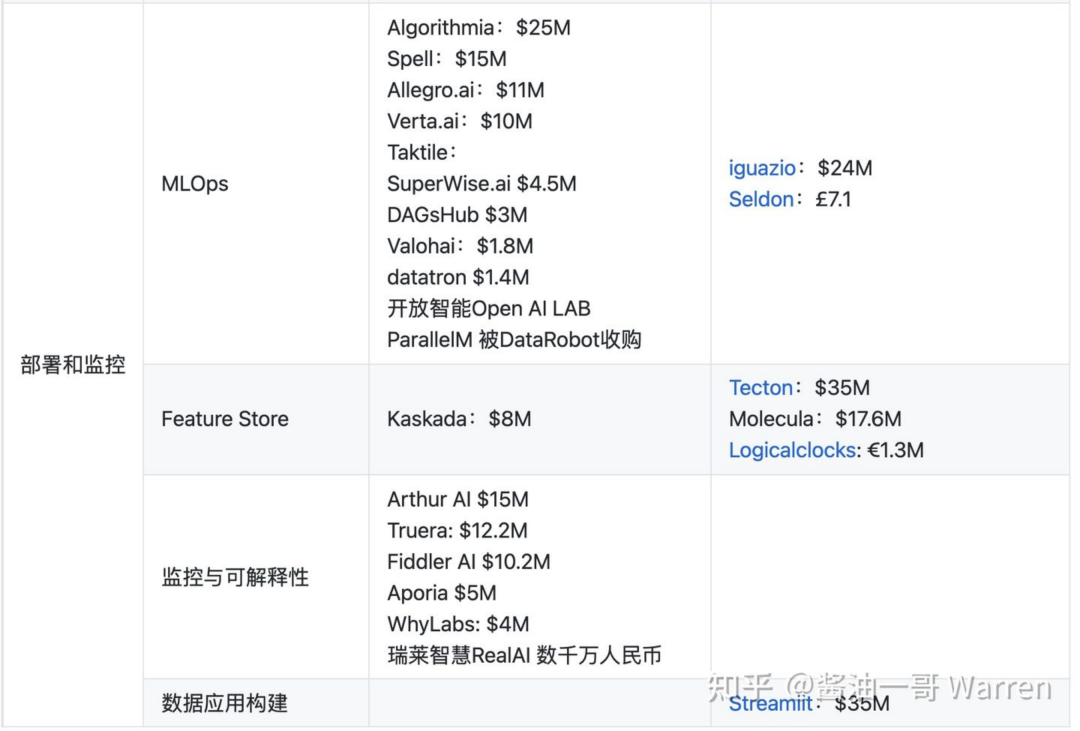The width and height of the screenshot is (1080, 731).
Task: Click the 开放智能Open AI LAB entry
Action: tap(489, 309)
